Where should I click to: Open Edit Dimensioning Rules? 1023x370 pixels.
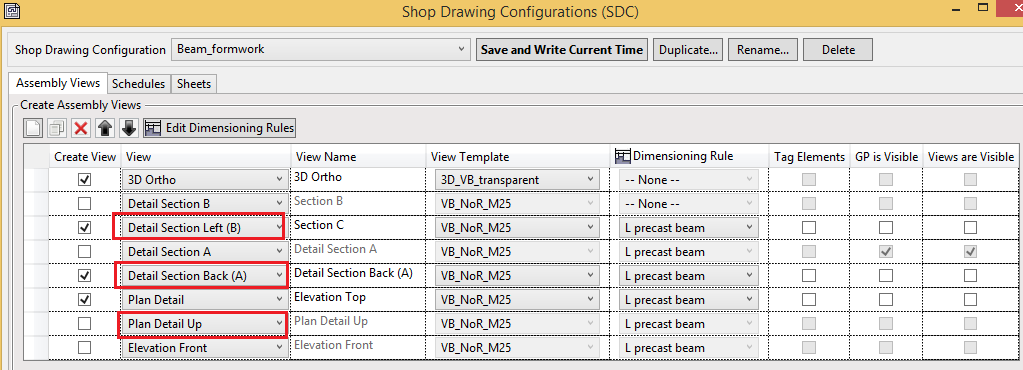point(220,128)
